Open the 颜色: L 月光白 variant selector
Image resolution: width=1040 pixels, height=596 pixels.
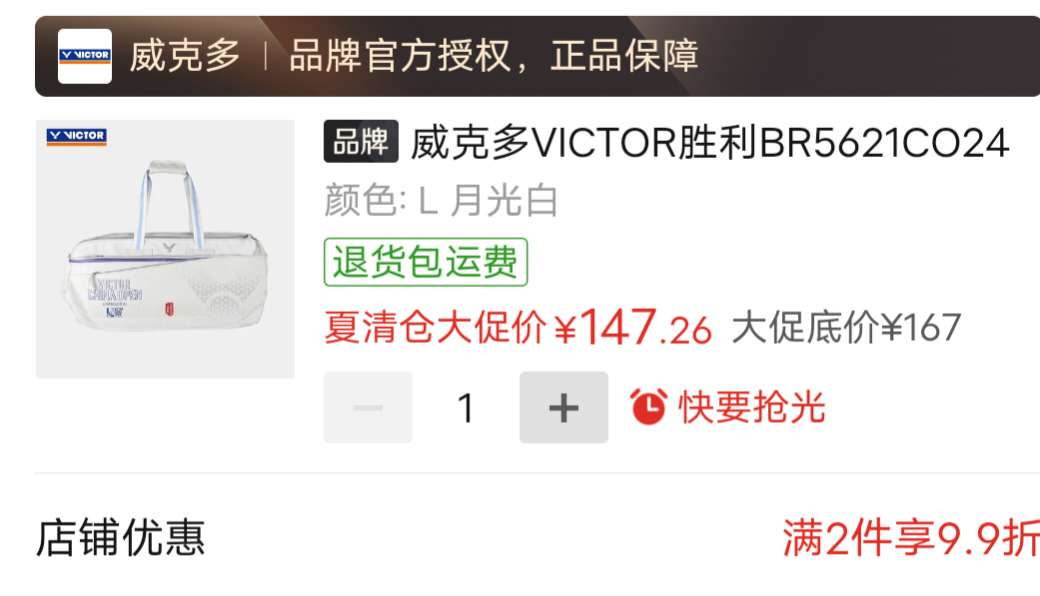coord(441,200)
